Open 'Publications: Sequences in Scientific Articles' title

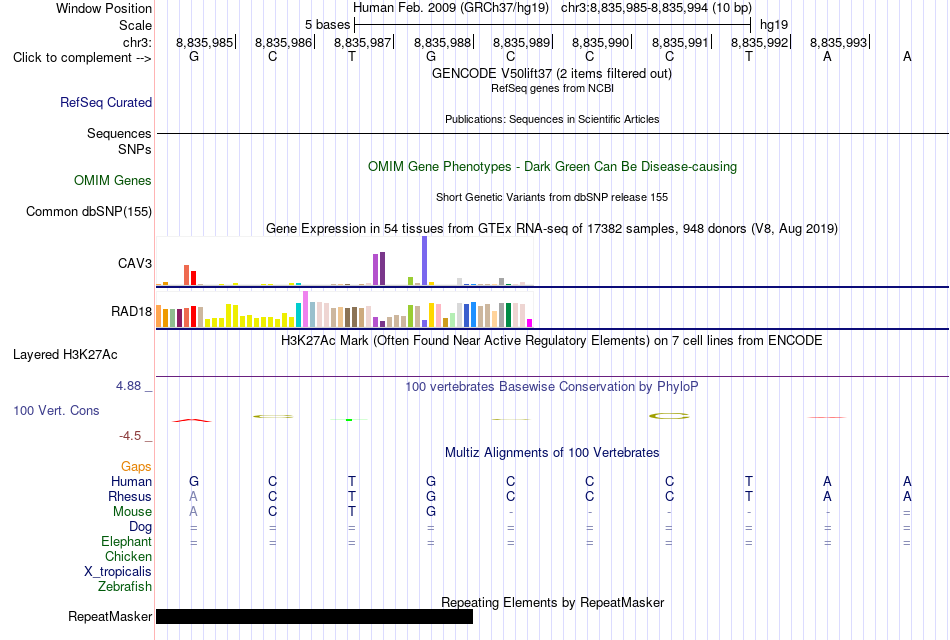[x=552, y=119]
